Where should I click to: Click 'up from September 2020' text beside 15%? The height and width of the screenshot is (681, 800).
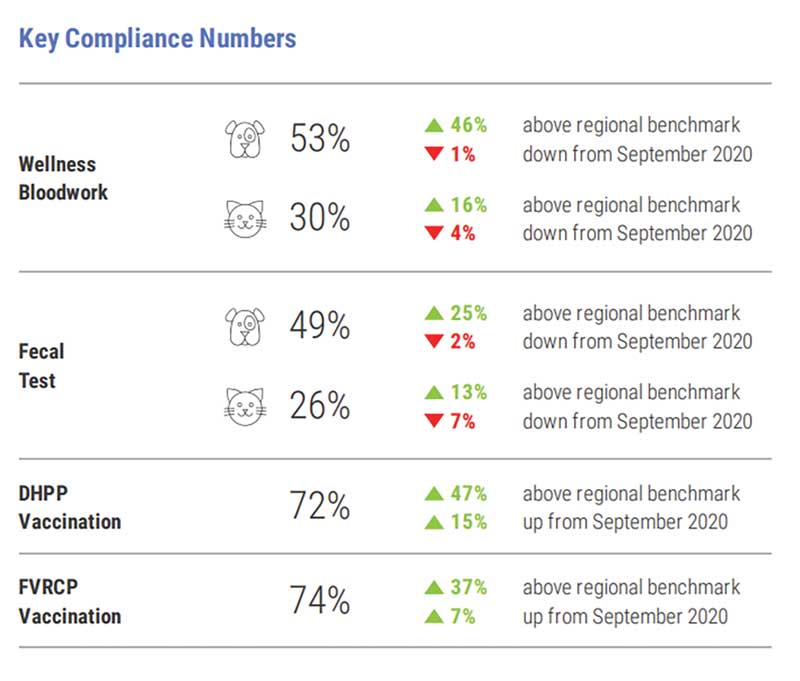(x=625, y=522)
